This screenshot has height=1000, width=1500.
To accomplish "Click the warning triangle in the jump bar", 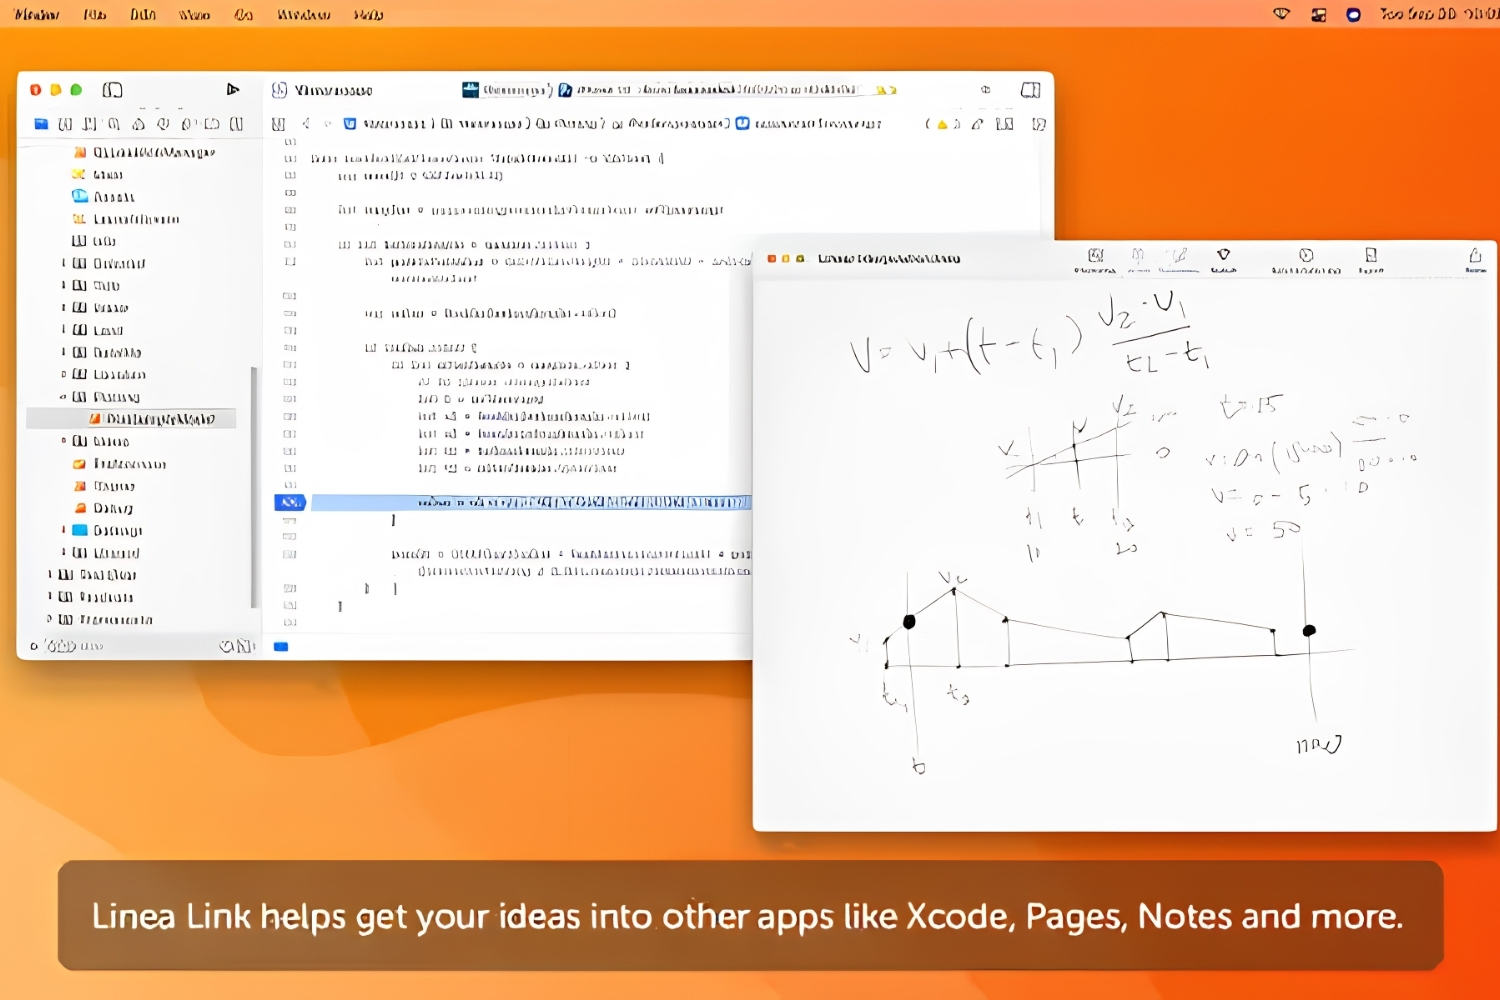I will (x=942, y=125).
